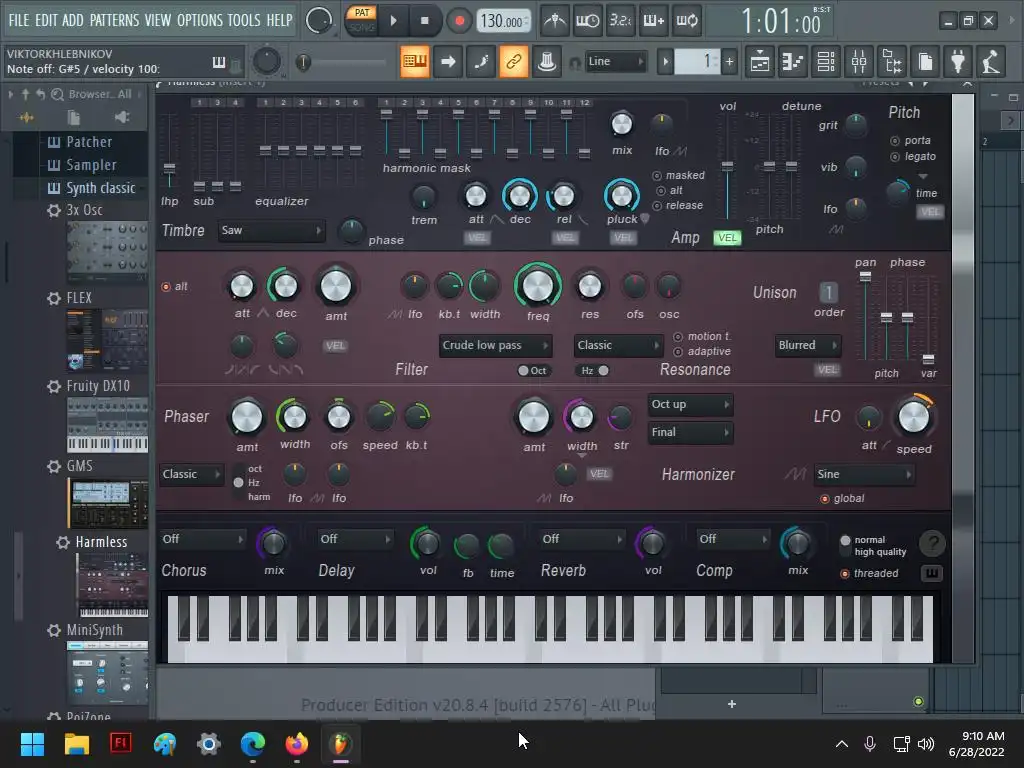Image resolution: width=1024 pixels, height=768 pixels.
Task: Click the Delay Off selector
Action: [355, 539]
